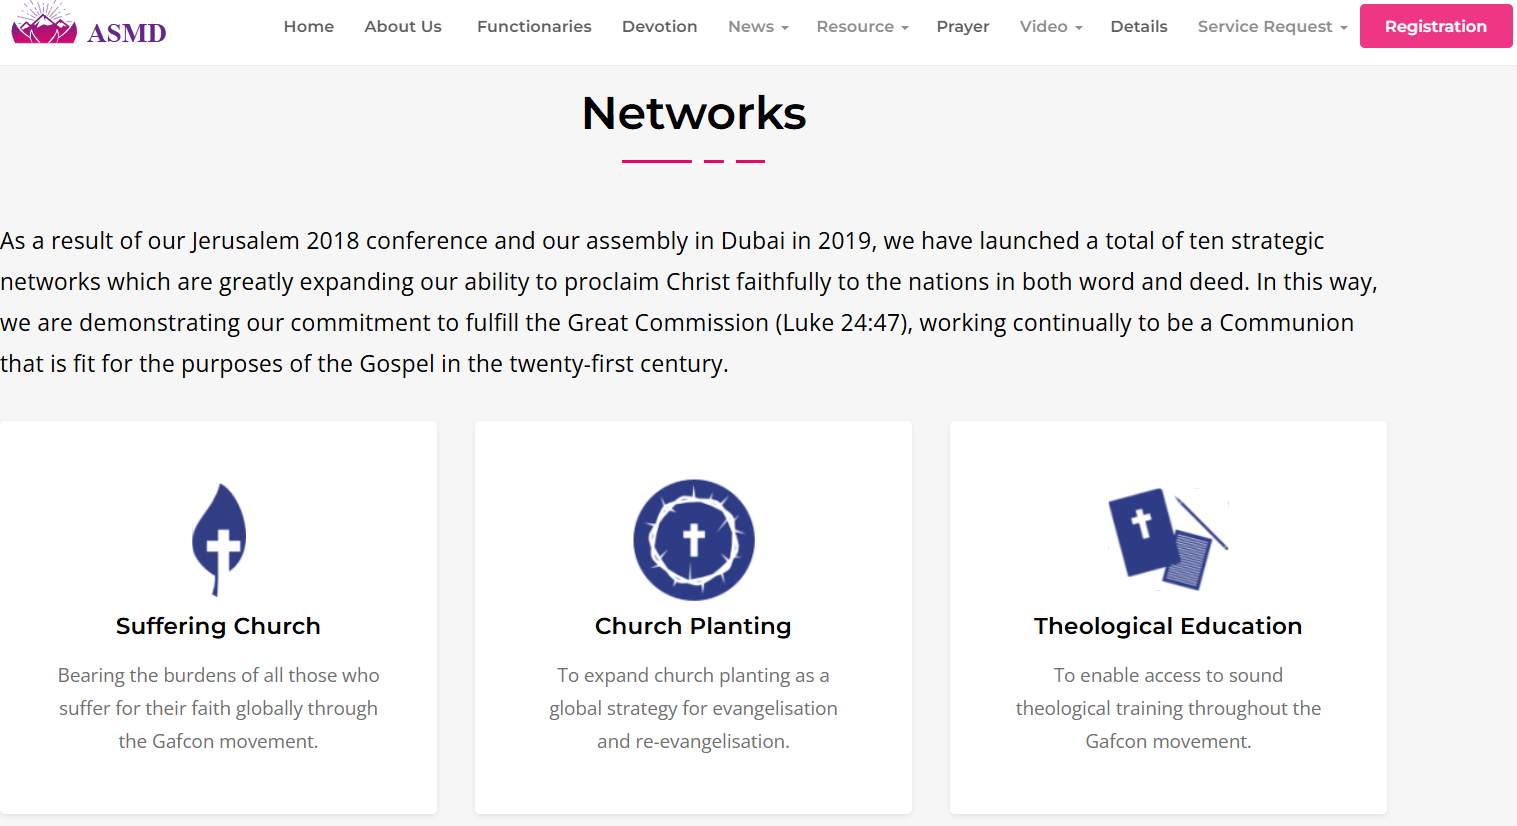Select Details in the navigation bar

[1139, 27]
